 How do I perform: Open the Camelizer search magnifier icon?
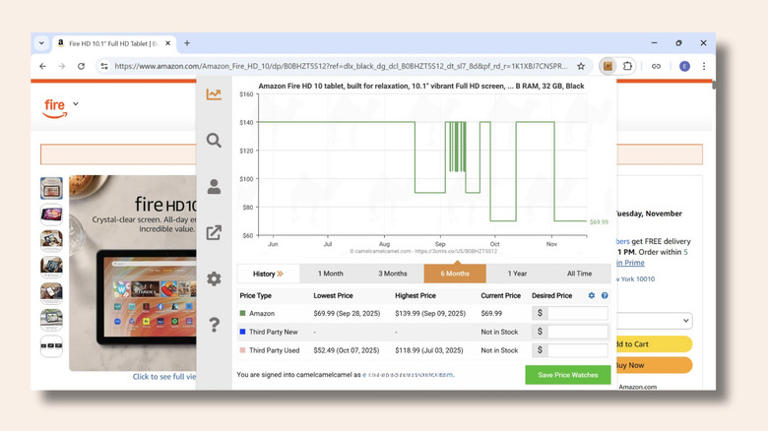tap(214, 141)
